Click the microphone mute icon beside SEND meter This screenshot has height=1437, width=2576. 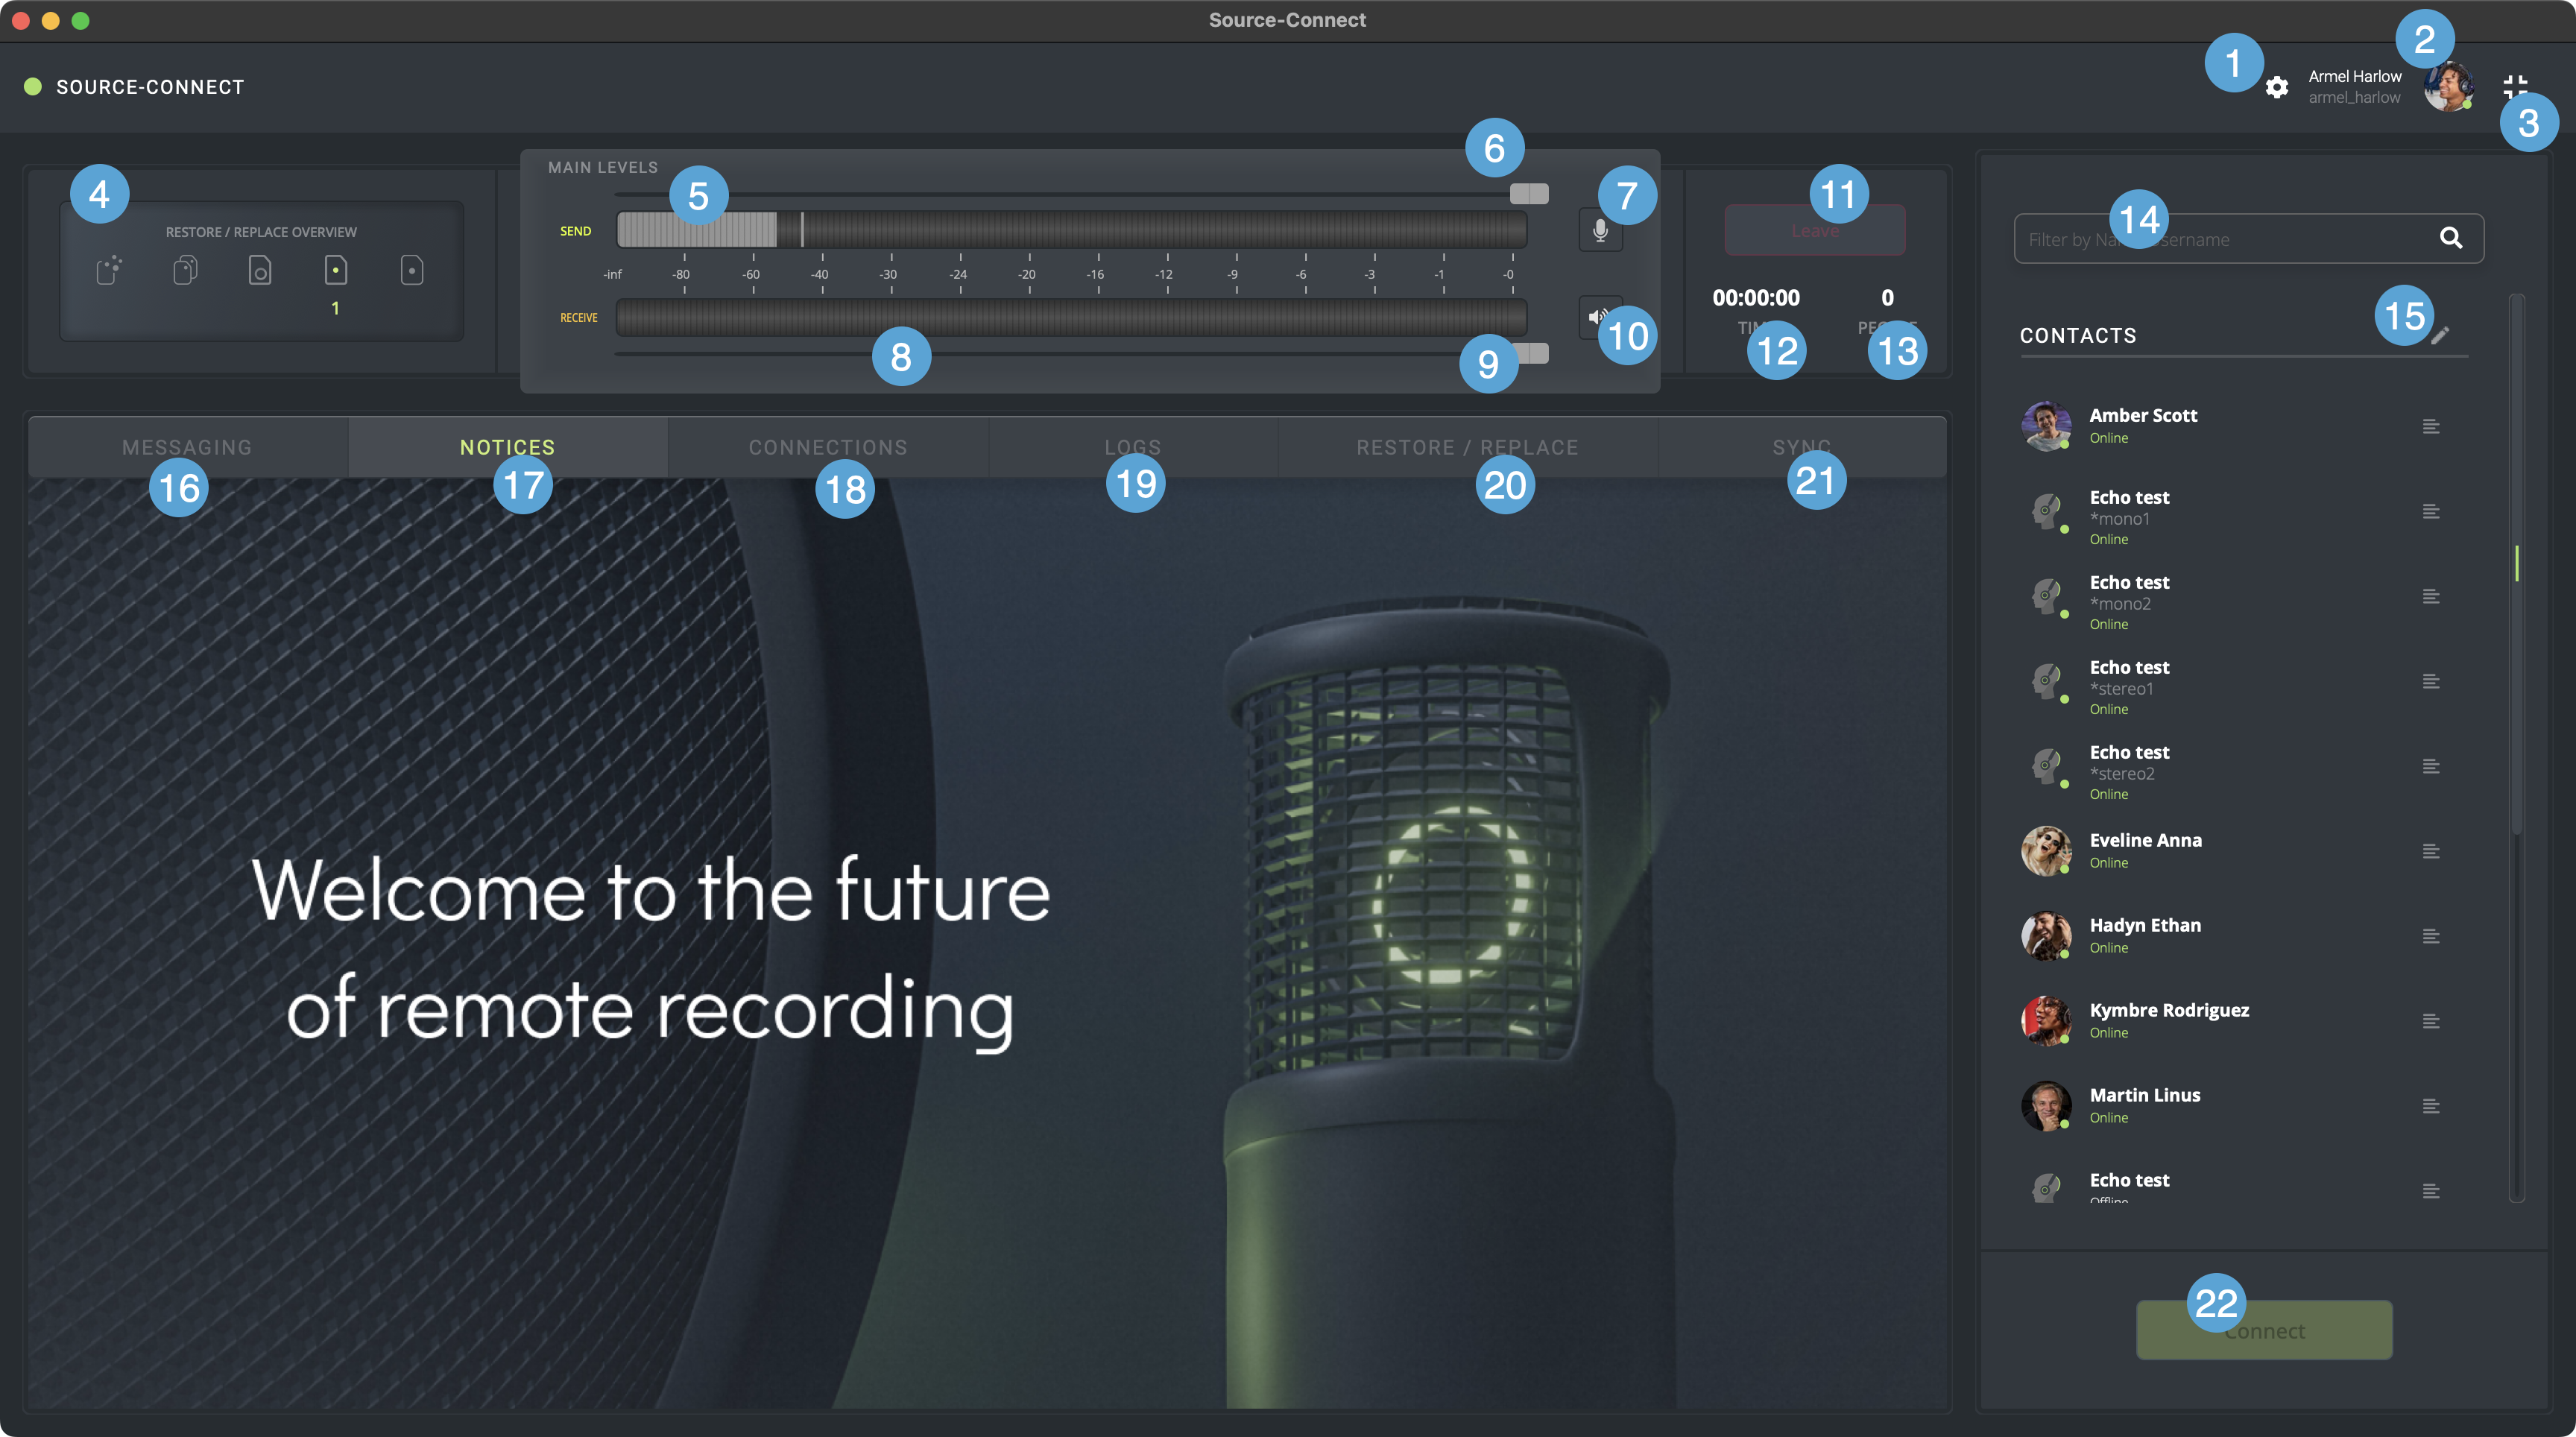coord(1600,231)
